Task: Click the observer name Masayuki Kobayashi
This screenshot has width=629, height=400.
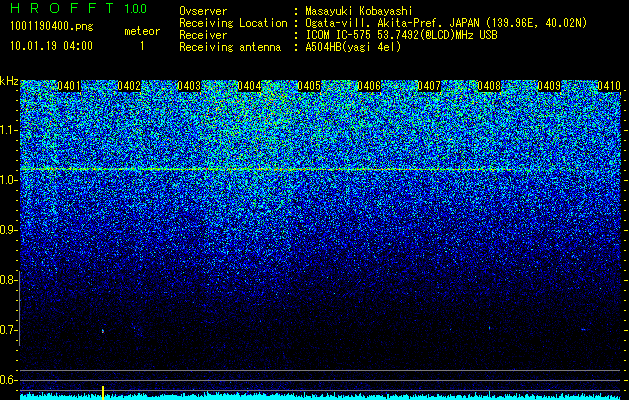Action: click(358, 11)
